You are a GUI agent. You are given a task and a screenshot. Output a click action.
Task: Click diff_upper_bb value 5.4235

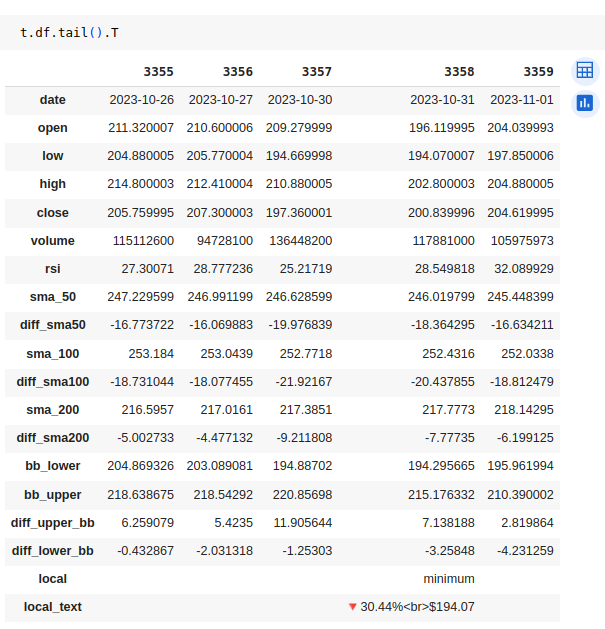(x=233, y=523)
